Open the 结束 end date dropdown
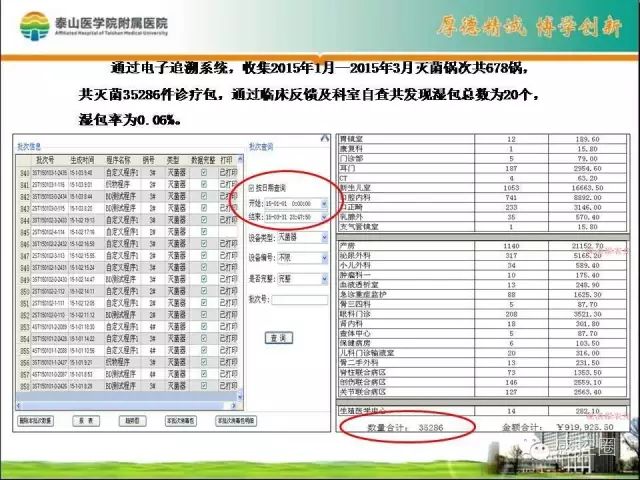This screenshot has height=480, width=640. [x=324, y=217]
